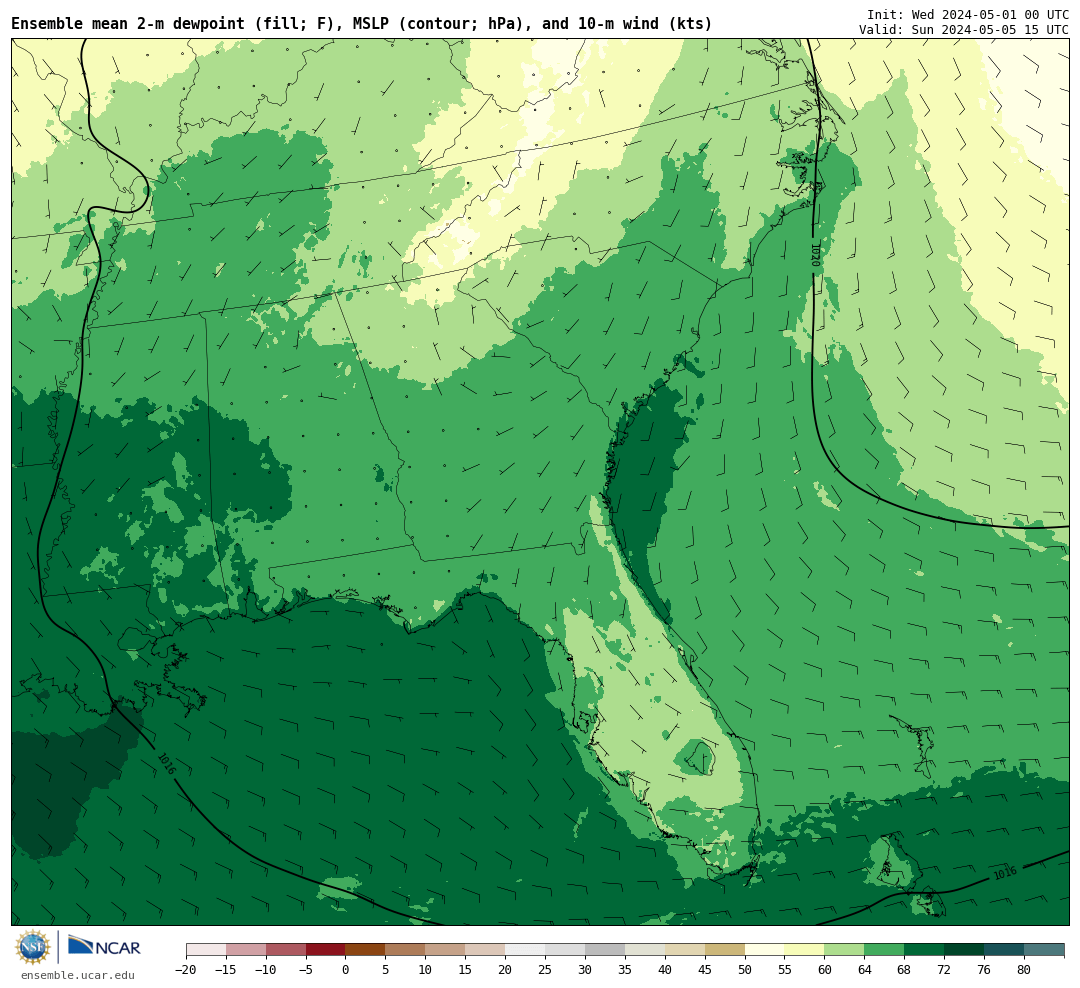Pick the pale yellow swatch between 55 and 60
This screenshot has width=1080, height=988.
pos(804,950)
